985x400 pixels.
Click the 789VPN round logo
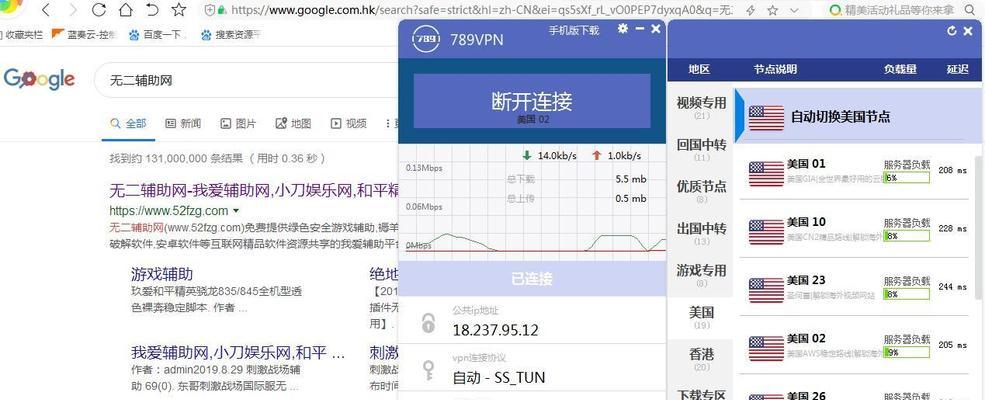click(x=425, y=39)
